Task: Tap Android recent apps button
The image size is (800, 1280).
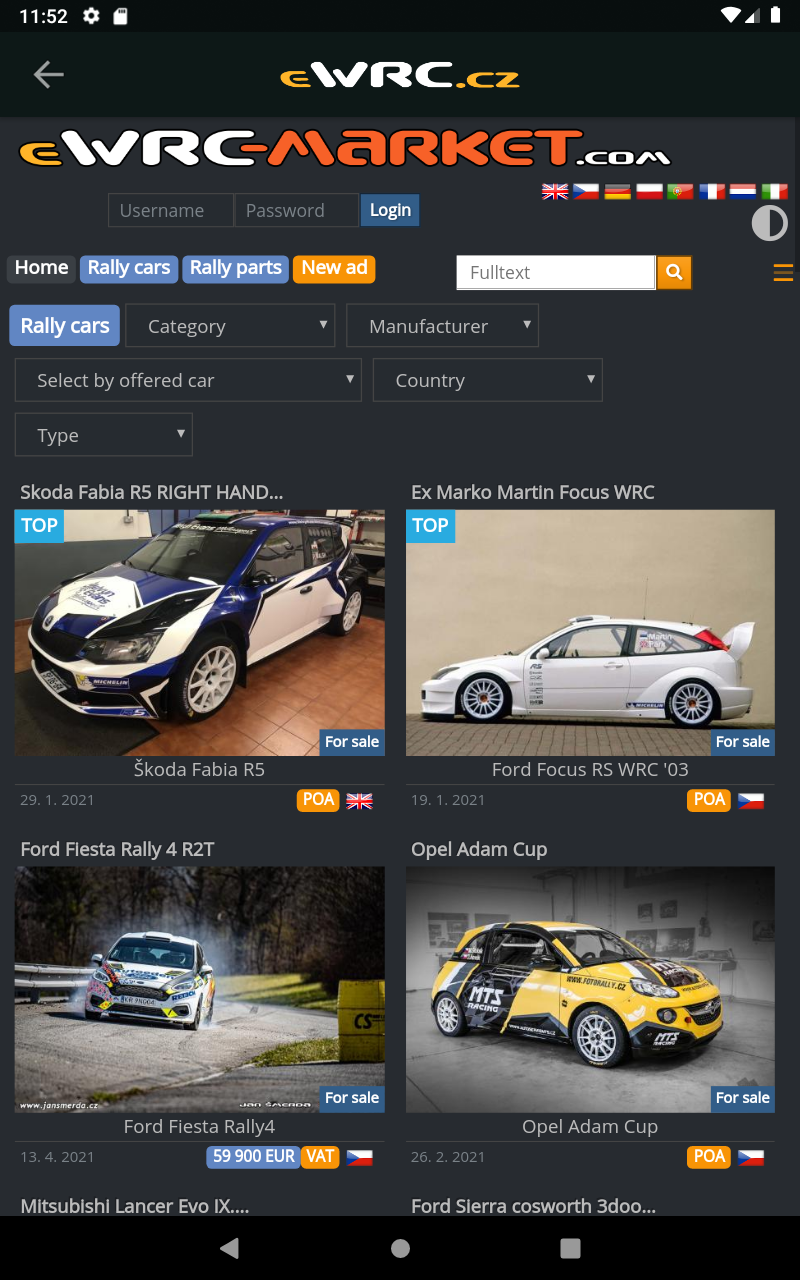Action: pos(570,1248)
